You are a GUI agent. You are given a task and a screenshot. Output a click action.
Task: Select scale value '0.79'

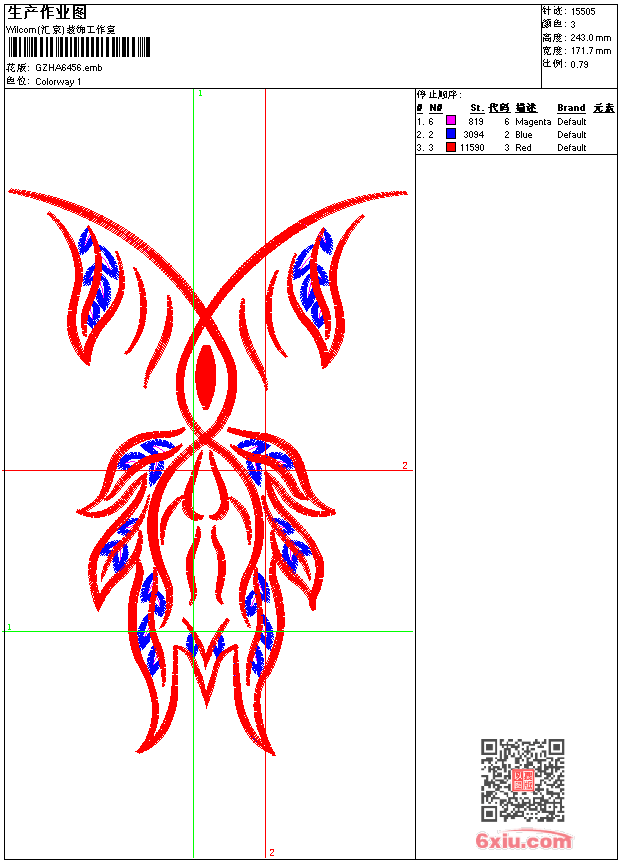579,65
